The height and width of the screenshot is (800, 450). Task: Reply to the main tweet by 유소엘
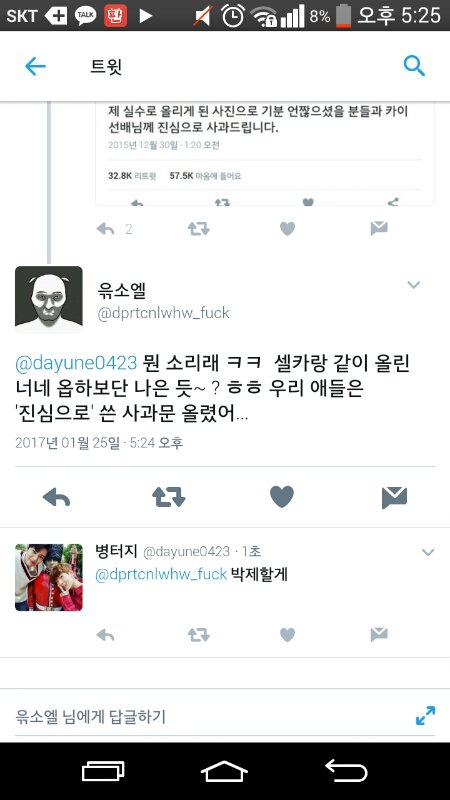click(56, 496)
